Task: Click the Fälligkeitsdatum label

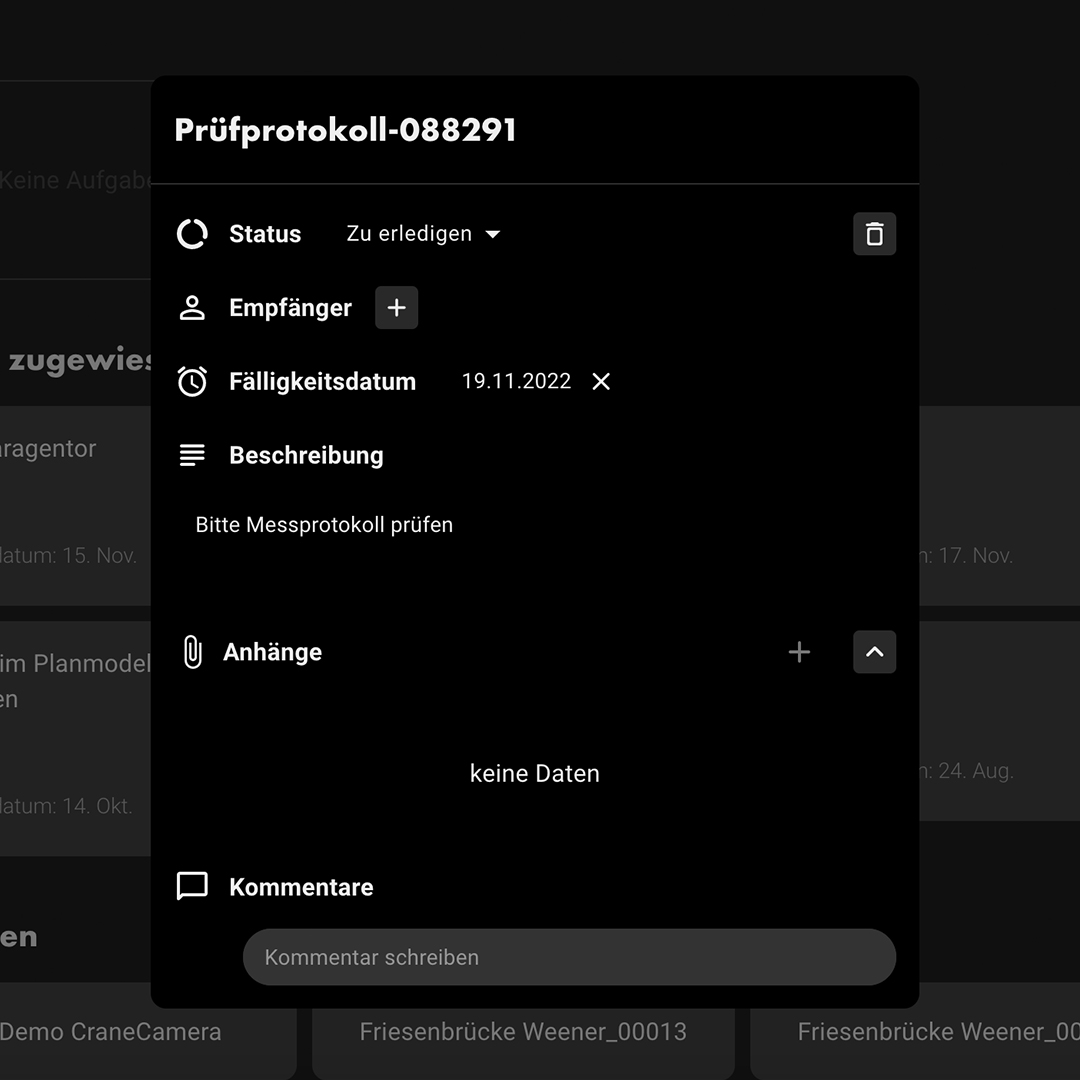Action: click(x=322, y=382)
